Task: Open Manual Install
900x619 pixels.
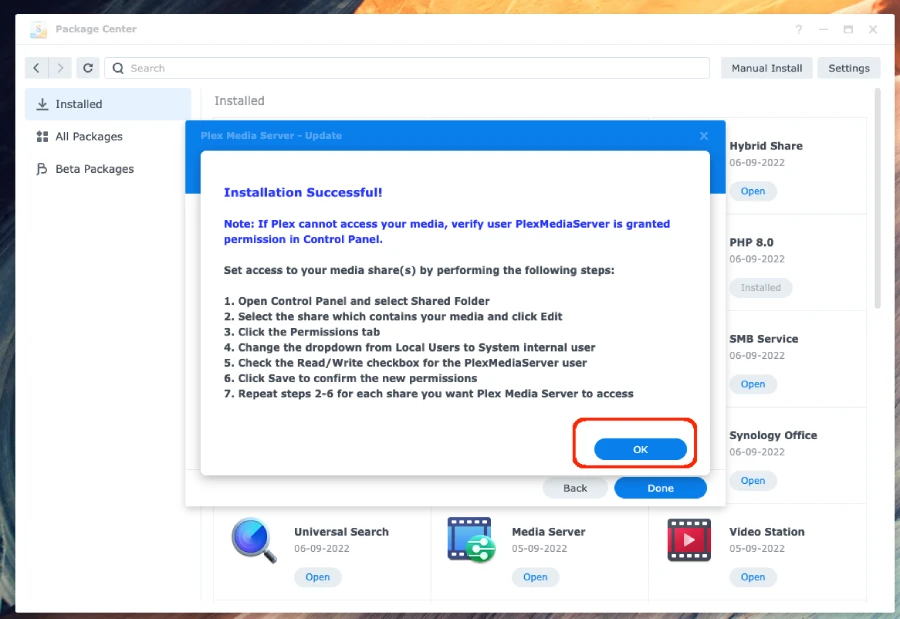Action: click(766, 68)
